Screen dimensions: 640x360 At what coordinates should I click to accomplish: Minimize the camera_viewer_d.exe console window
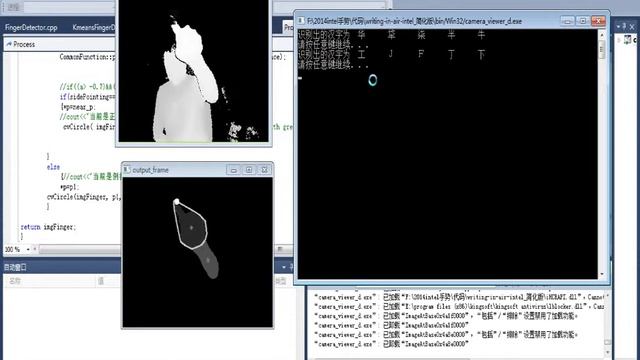(567, 21)
